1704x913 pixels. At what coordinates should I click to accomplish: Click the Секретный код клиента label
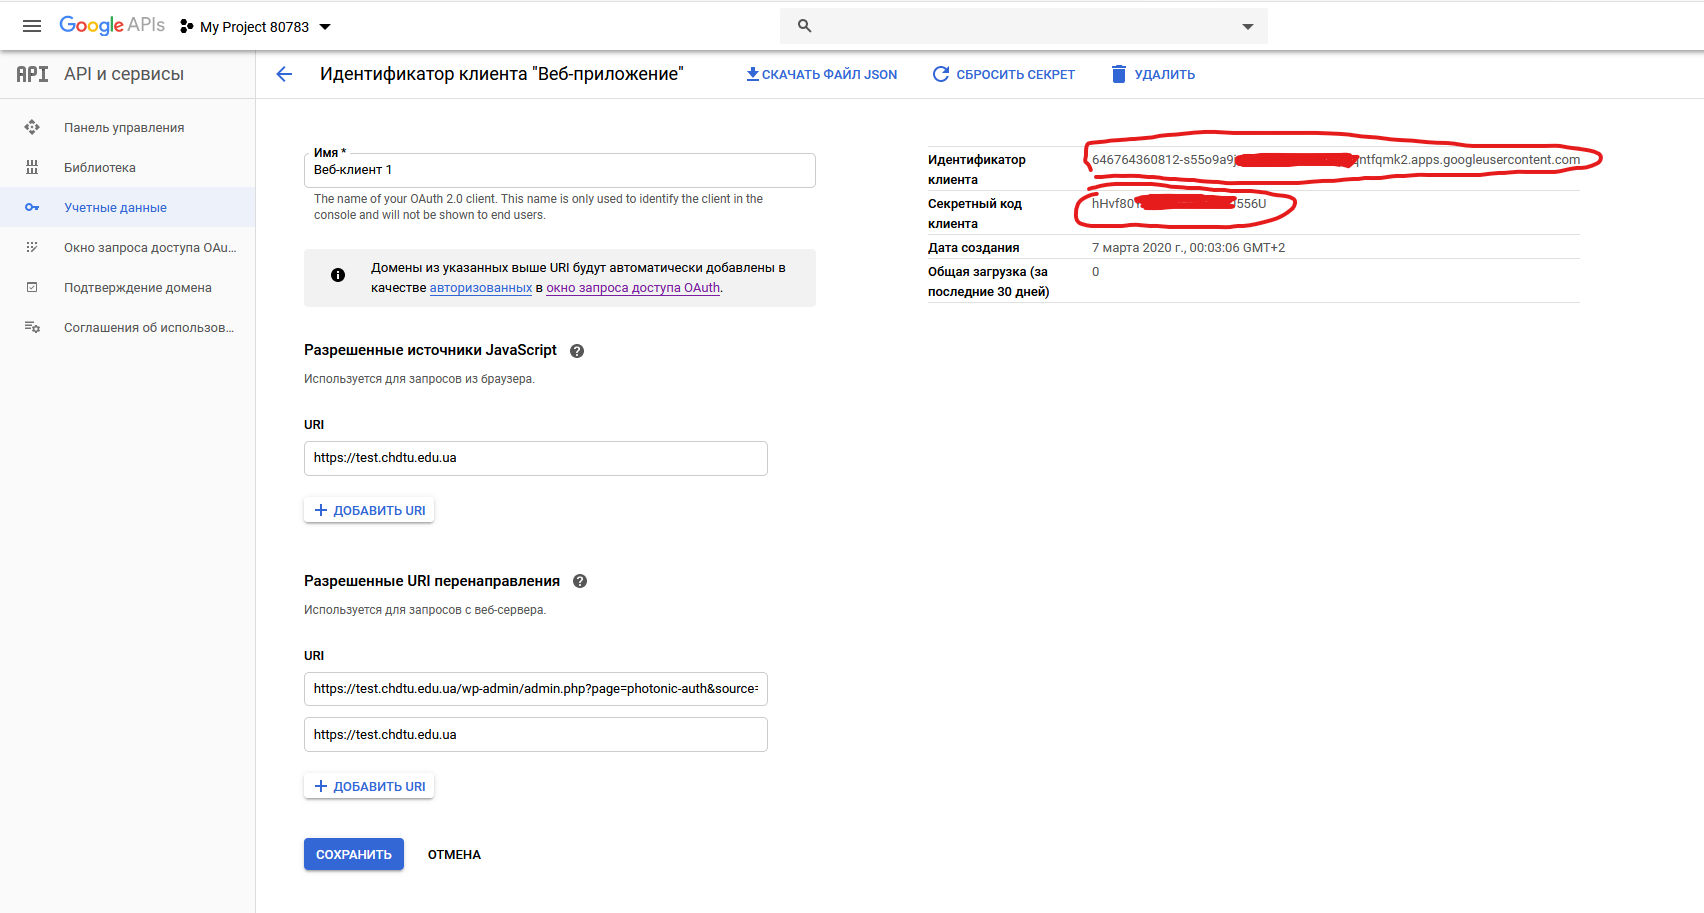coord(975,214)
